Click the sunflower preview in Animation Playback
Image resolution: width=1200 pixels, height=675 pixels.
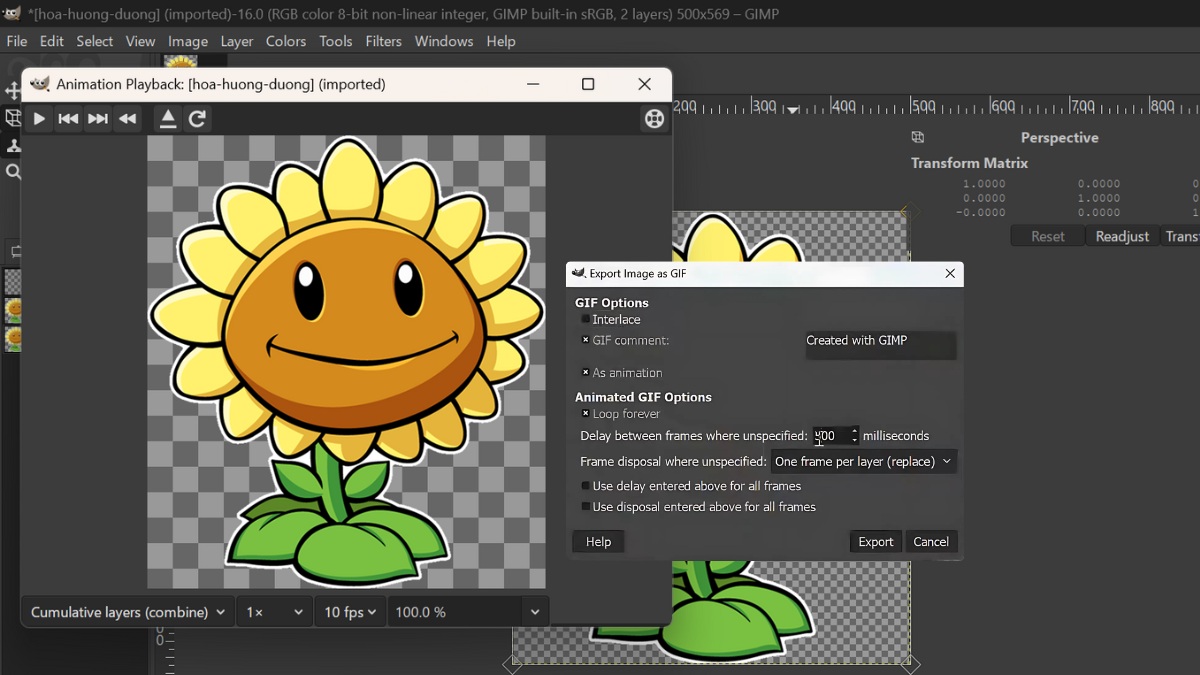tap(347, 362)
